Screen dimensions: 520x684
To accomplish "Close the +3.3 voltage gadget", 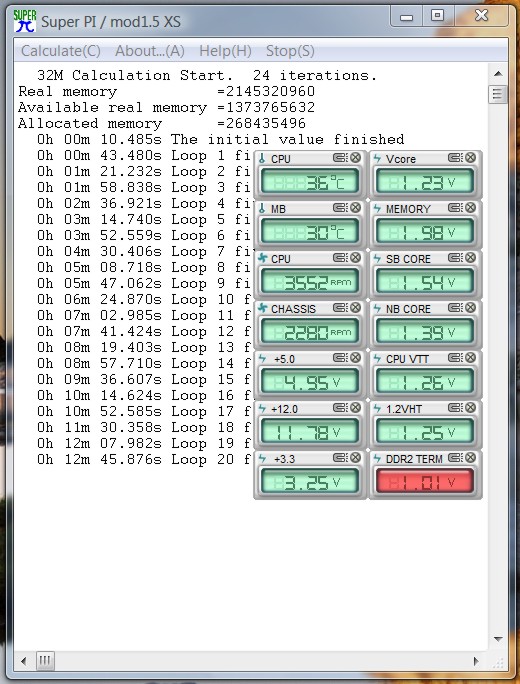I will (356, 458).
